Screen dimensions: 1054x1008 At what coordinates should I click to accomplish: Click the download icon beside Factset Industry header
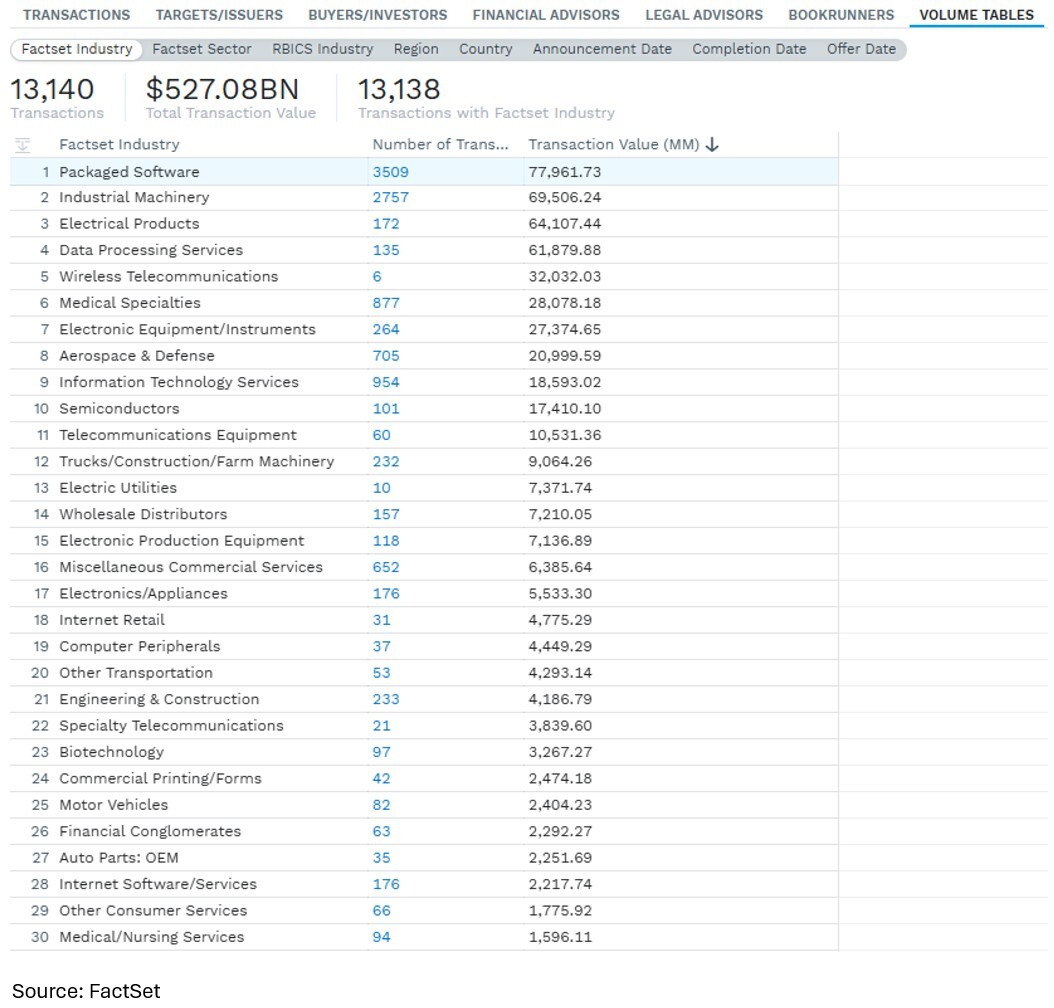[23, 145]
